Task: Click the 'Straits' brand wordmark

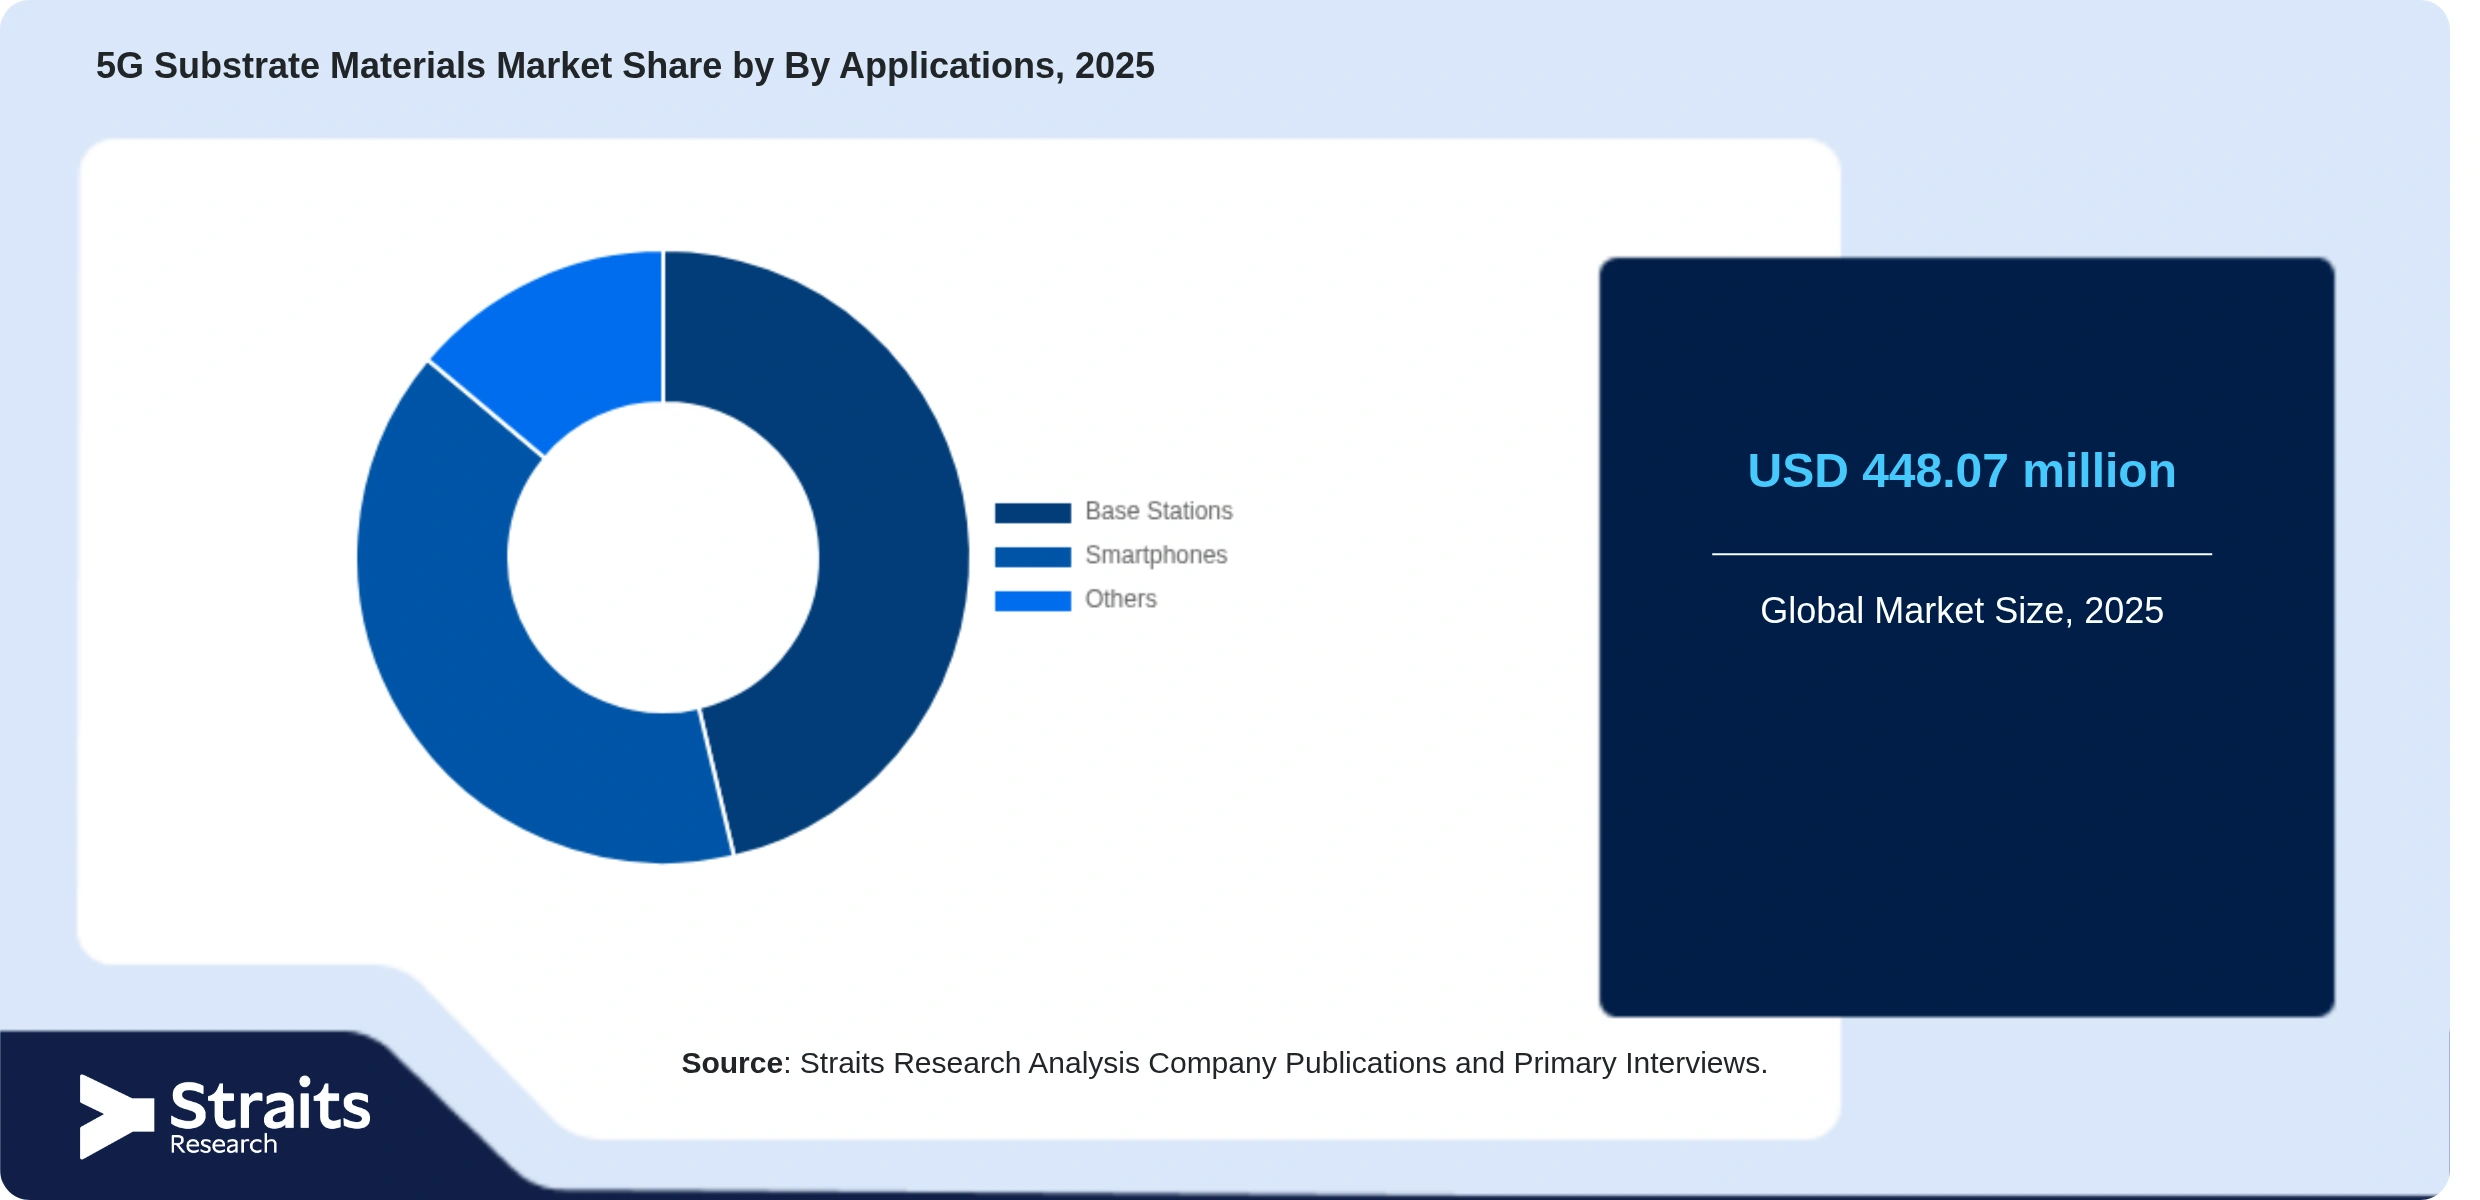Action: (270, 1106)
